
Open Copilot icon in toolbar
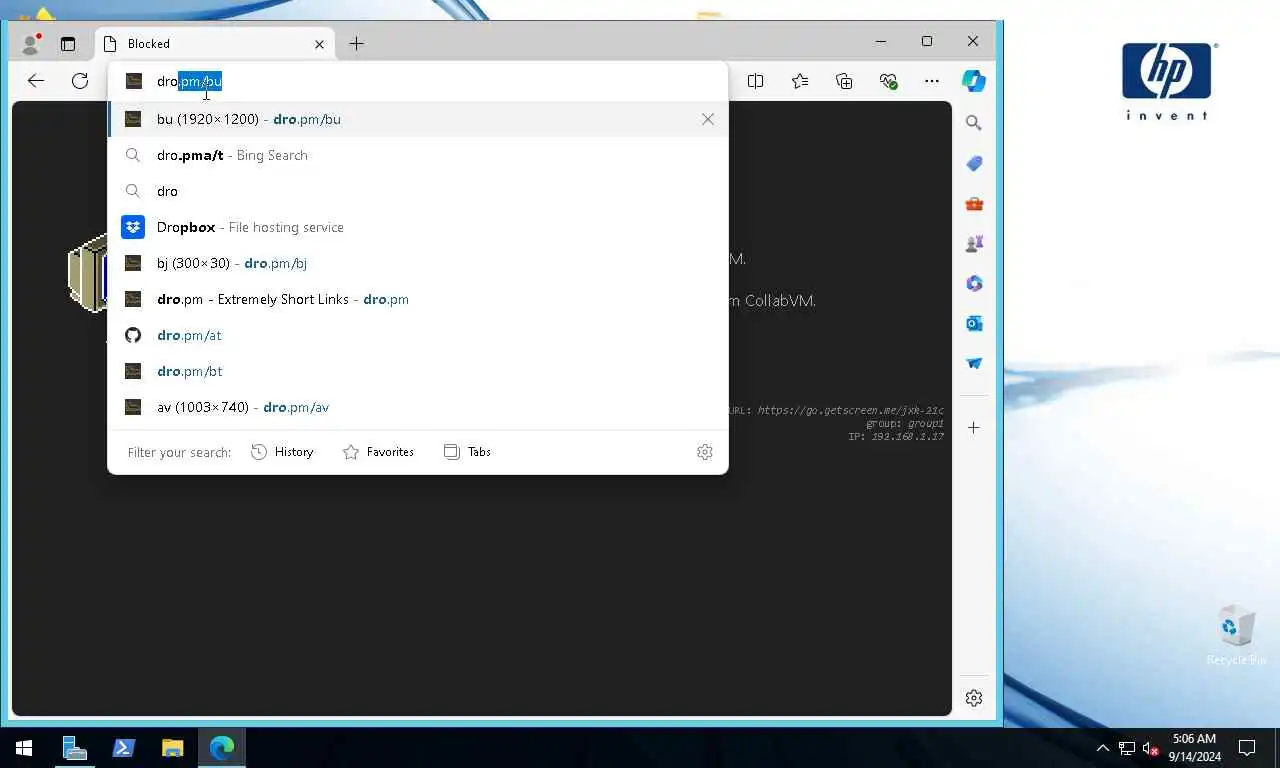pyautogui.click(x=974, y=81)
